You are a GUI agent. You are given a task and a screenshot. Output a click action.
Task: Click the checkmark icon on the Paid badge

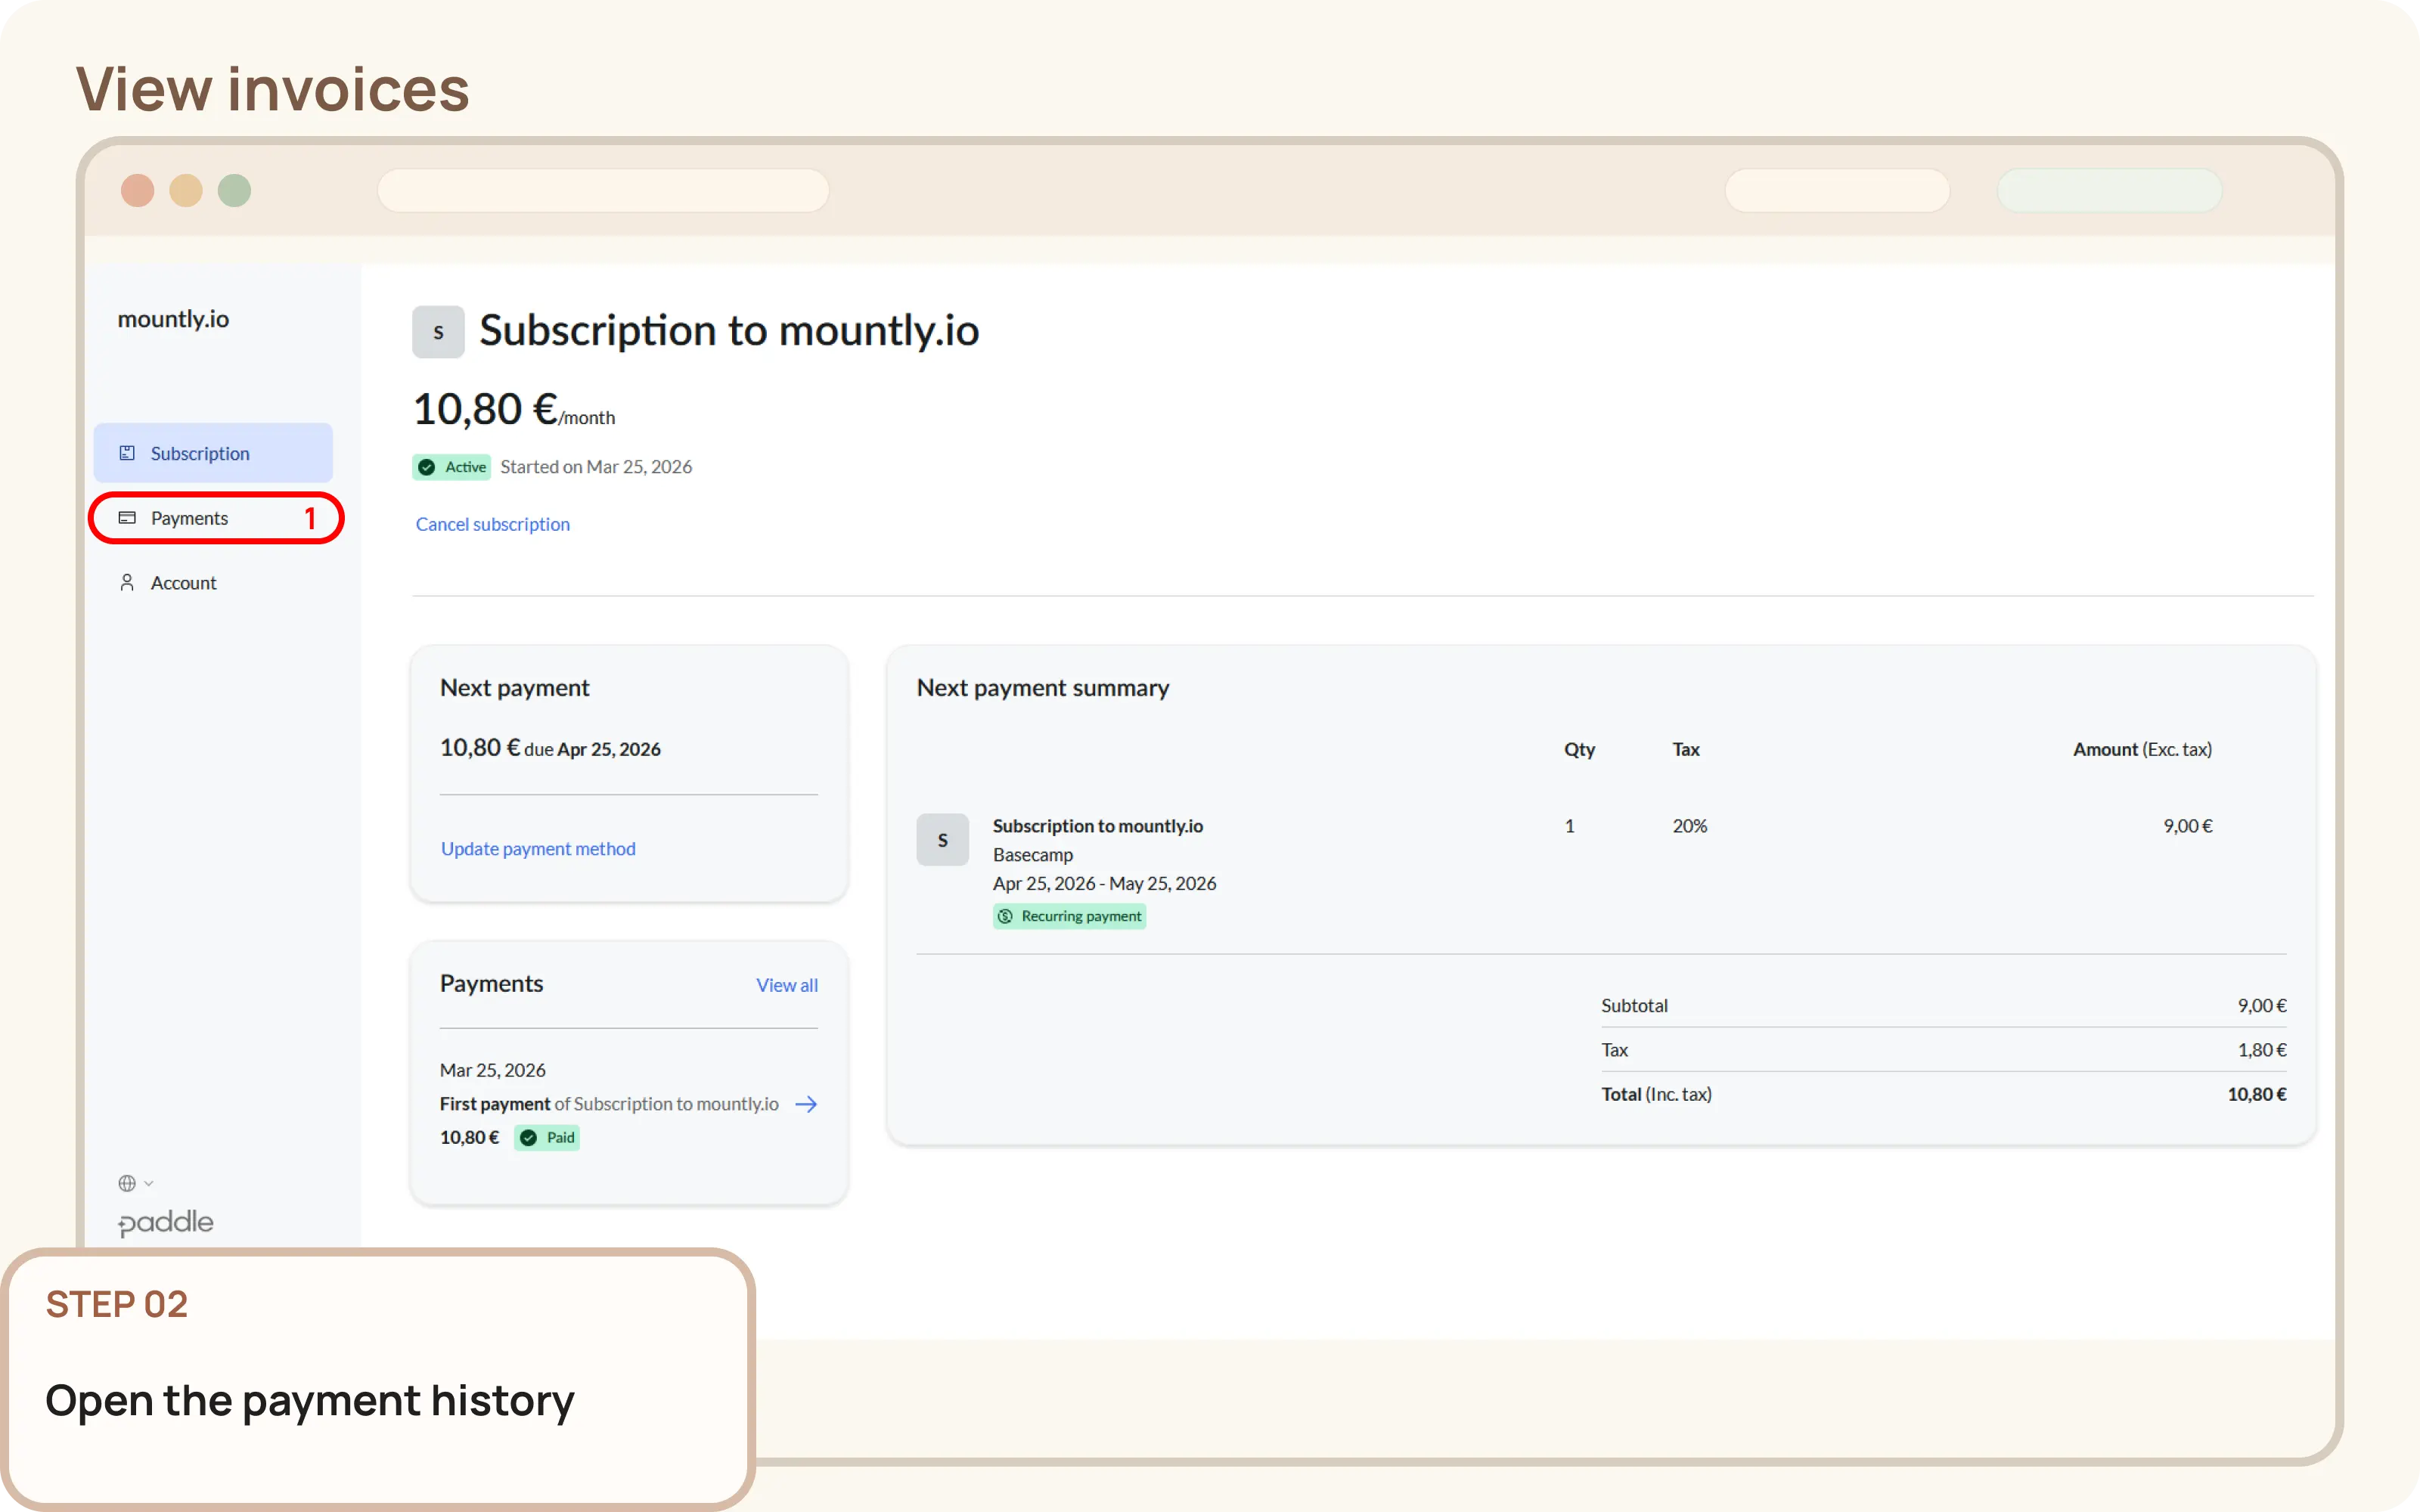[x=529, y=1137]
